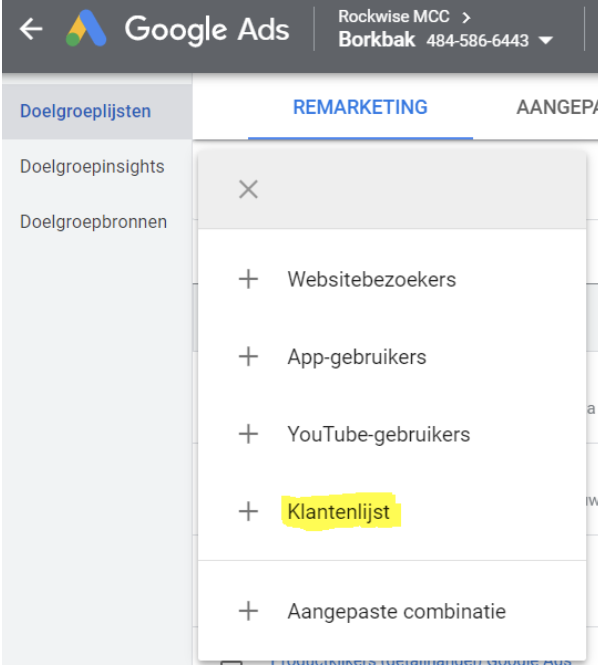The image size is (598, 666).
Task: Click plus icon beside Klantenlijst
Action: [x=248, y=511]
